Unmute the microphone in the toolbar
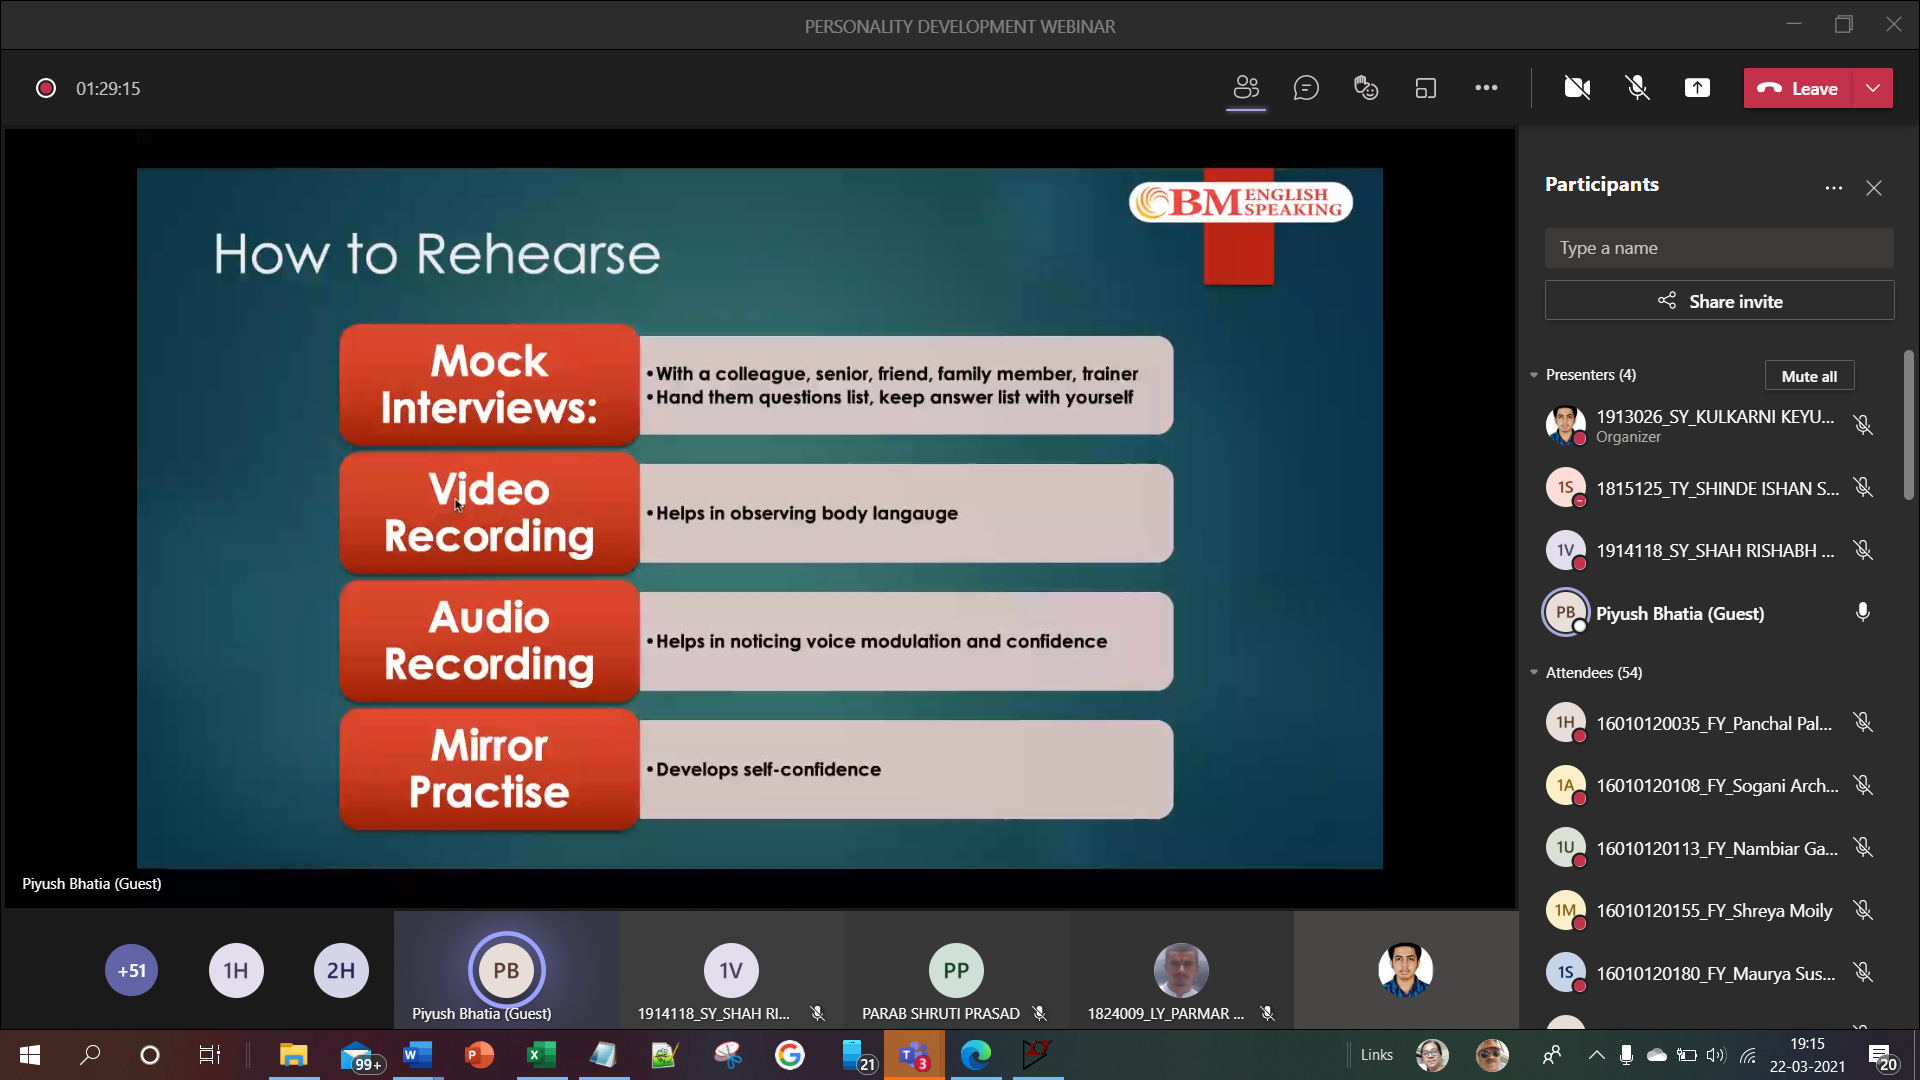This screenshot has width=1920, height=1080. coord(1637,88)
